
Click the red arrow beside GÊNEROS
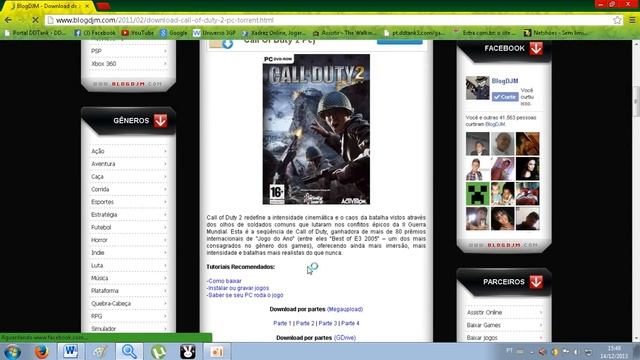(x=160, y=120)
